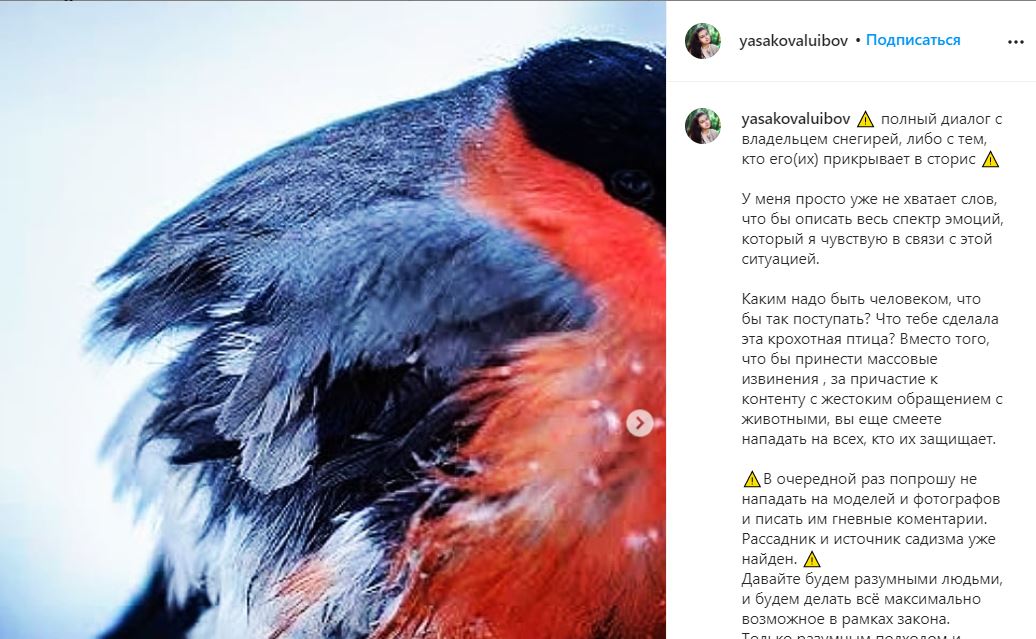This screenshot has width=1036, height=639.
Task: Click the bold yasakovaluibov name in caption
Action: coord(796,120)
